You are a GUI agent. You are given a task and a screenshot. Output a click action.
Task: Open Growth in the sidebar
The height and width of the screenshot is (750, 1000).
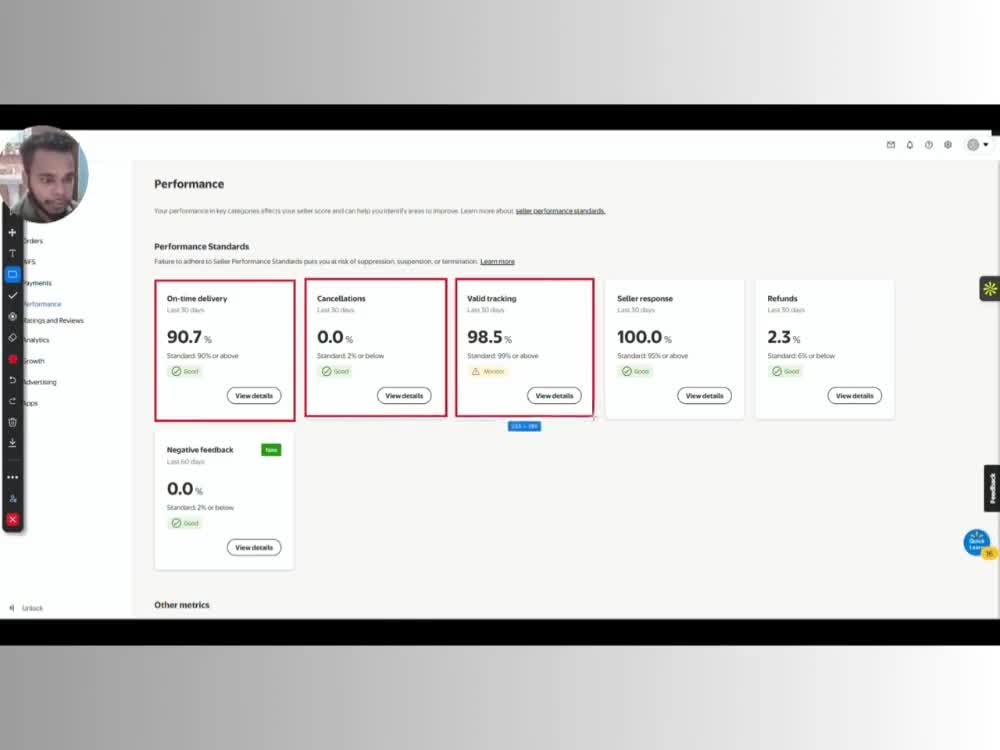(34, 361)
